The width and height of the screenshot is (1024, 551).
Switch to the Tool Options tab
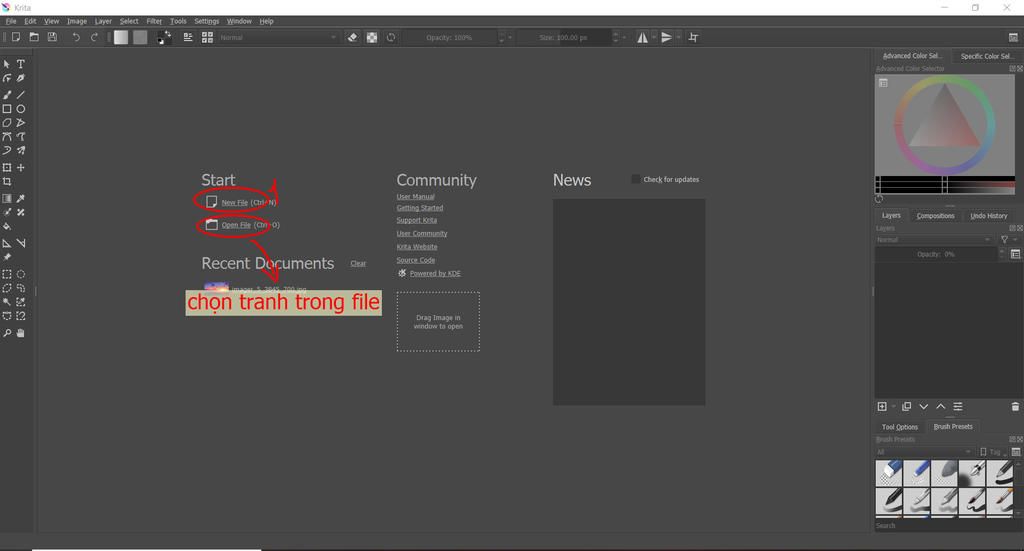pos(900,427)
